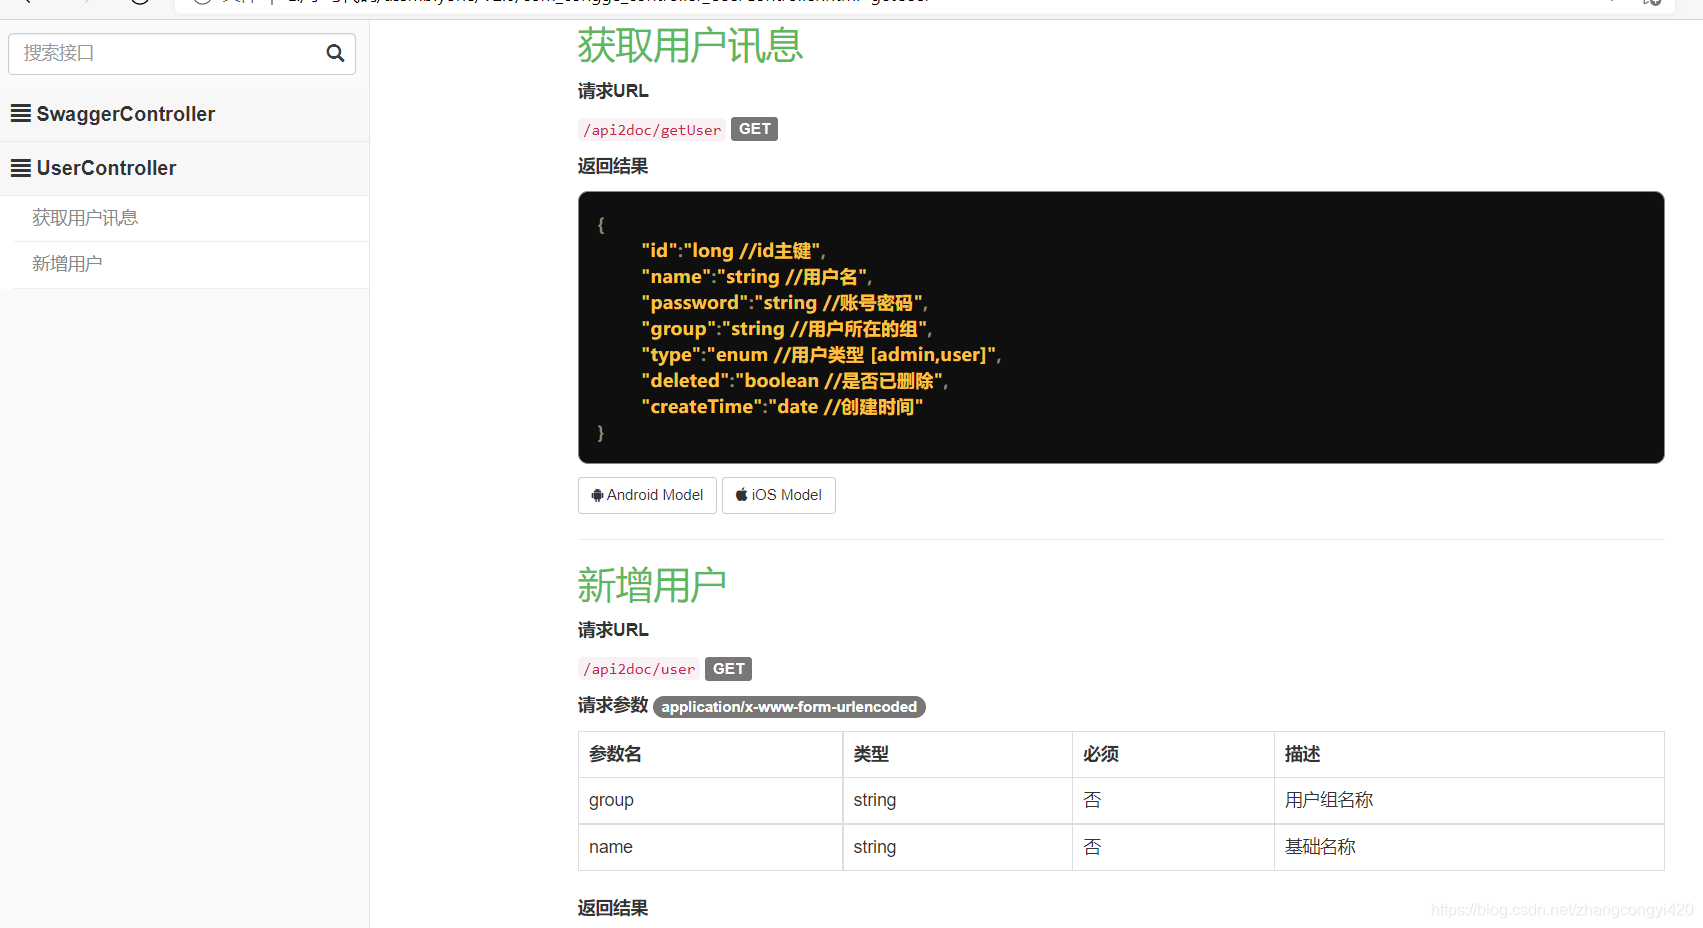Click the "password" line in the JSON
1703x928 pixels.
point(785,303)
